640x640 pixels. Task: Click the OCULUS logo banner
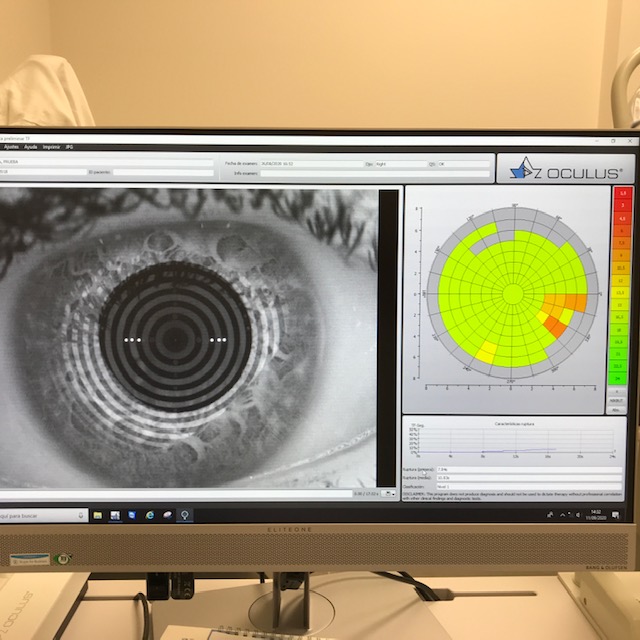click(x=566, y=169)
